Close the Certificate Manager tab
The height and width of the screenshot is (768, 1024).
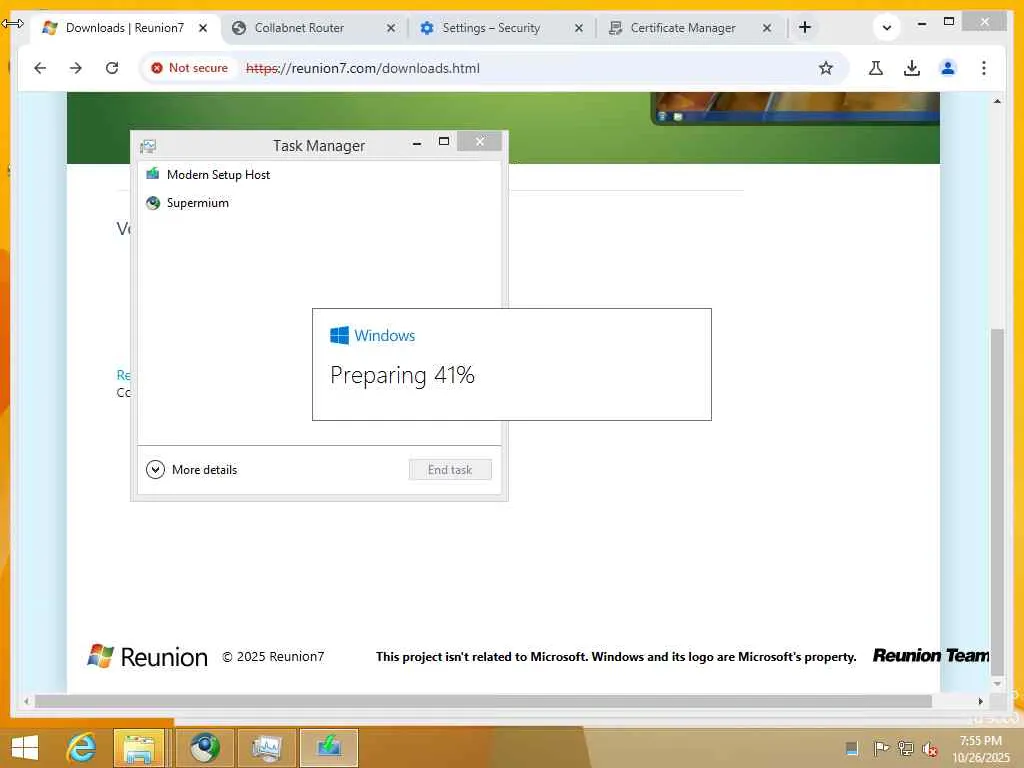pos(767,28)
